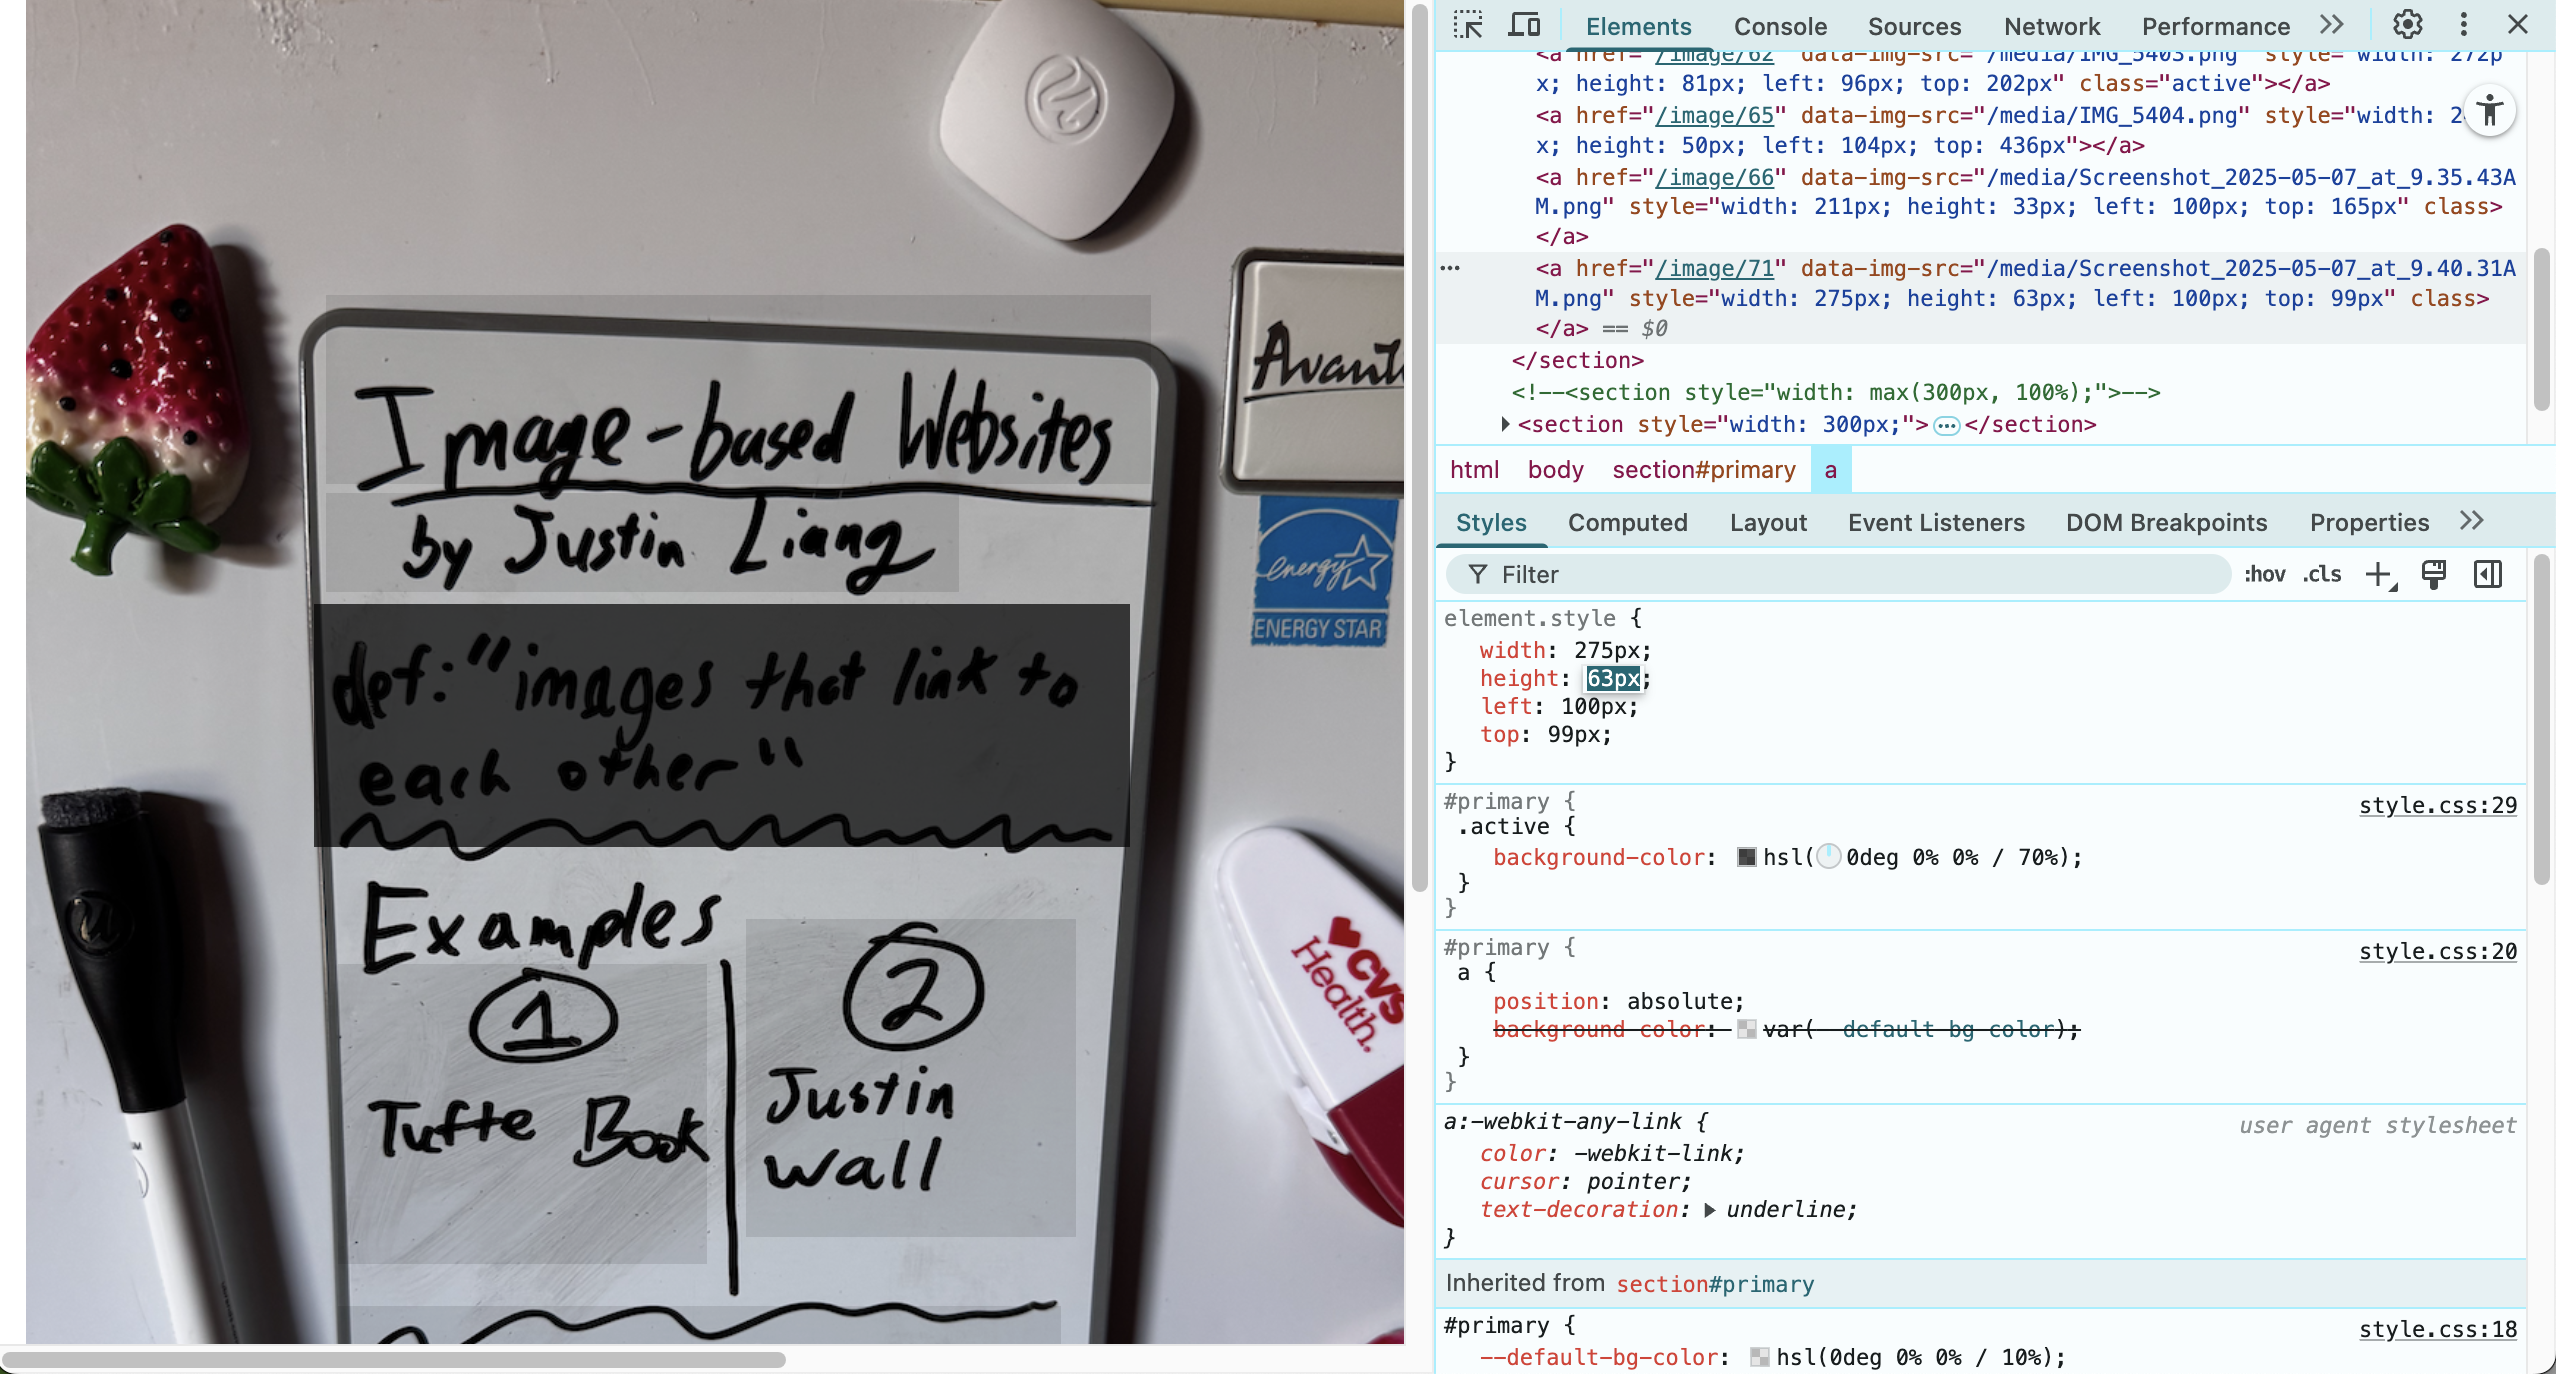Click the accessibility figure icon
This screenshot has width=2556, height=1374.
[2490, 111]
